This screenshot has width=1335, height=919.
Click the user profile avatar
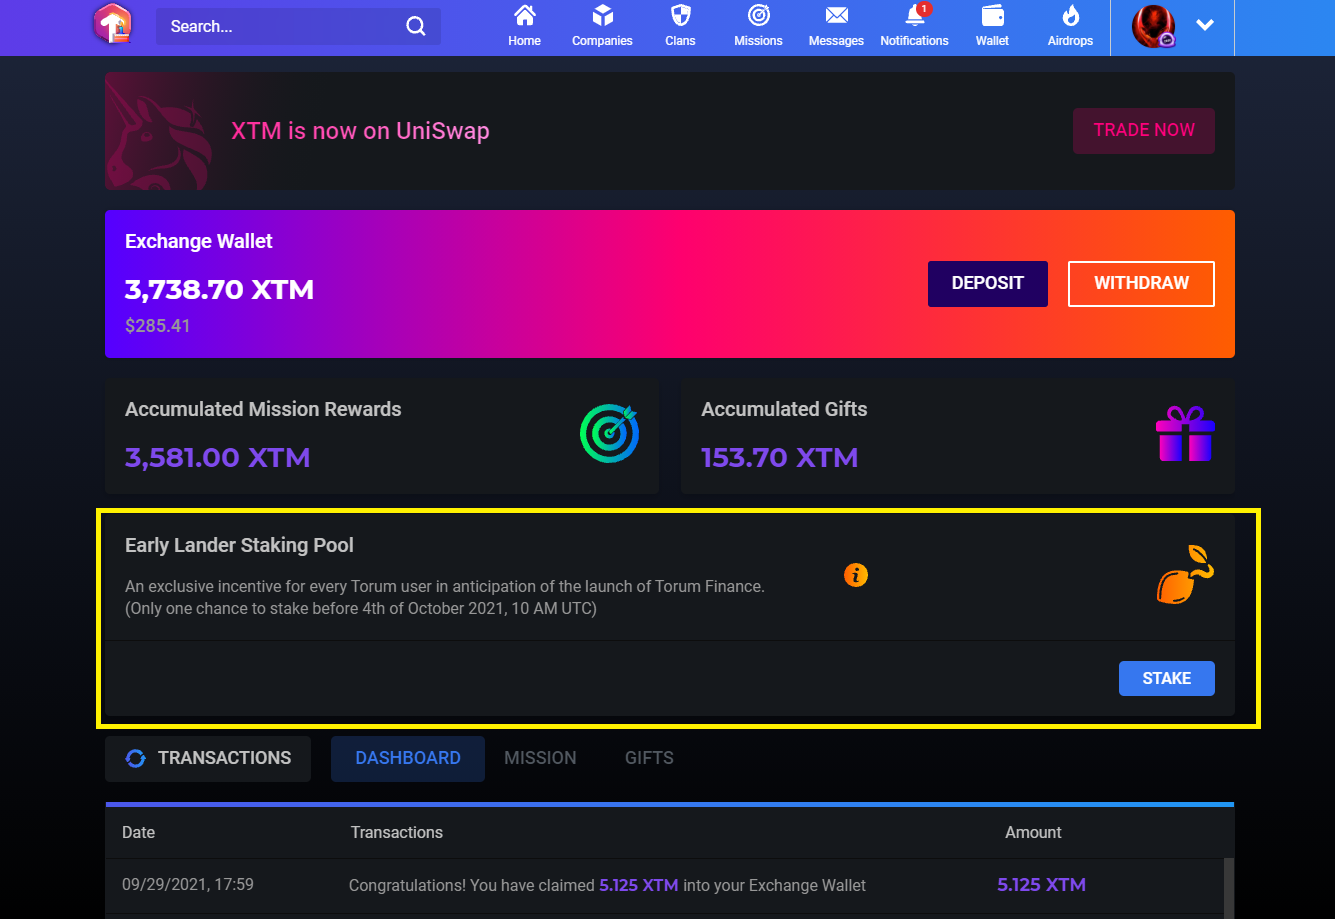point(1153,26)
